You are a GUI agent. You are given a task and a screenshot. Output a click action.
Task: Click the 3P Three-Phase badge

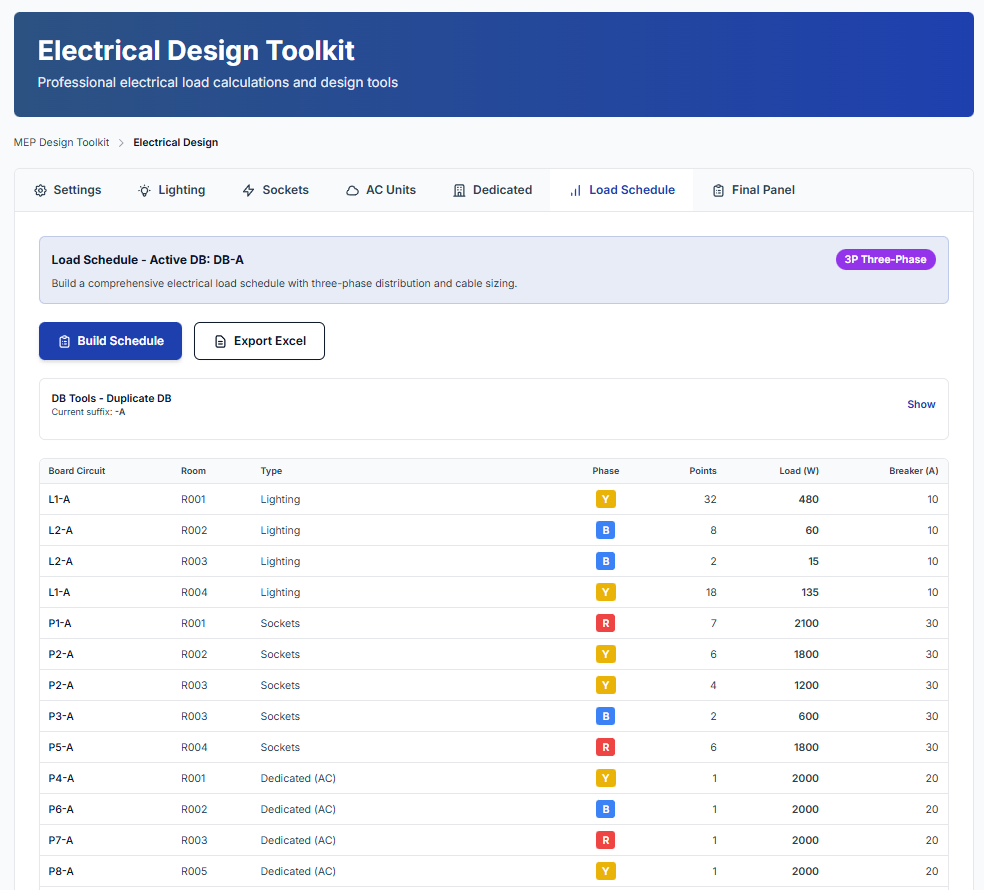click(885, 259)
